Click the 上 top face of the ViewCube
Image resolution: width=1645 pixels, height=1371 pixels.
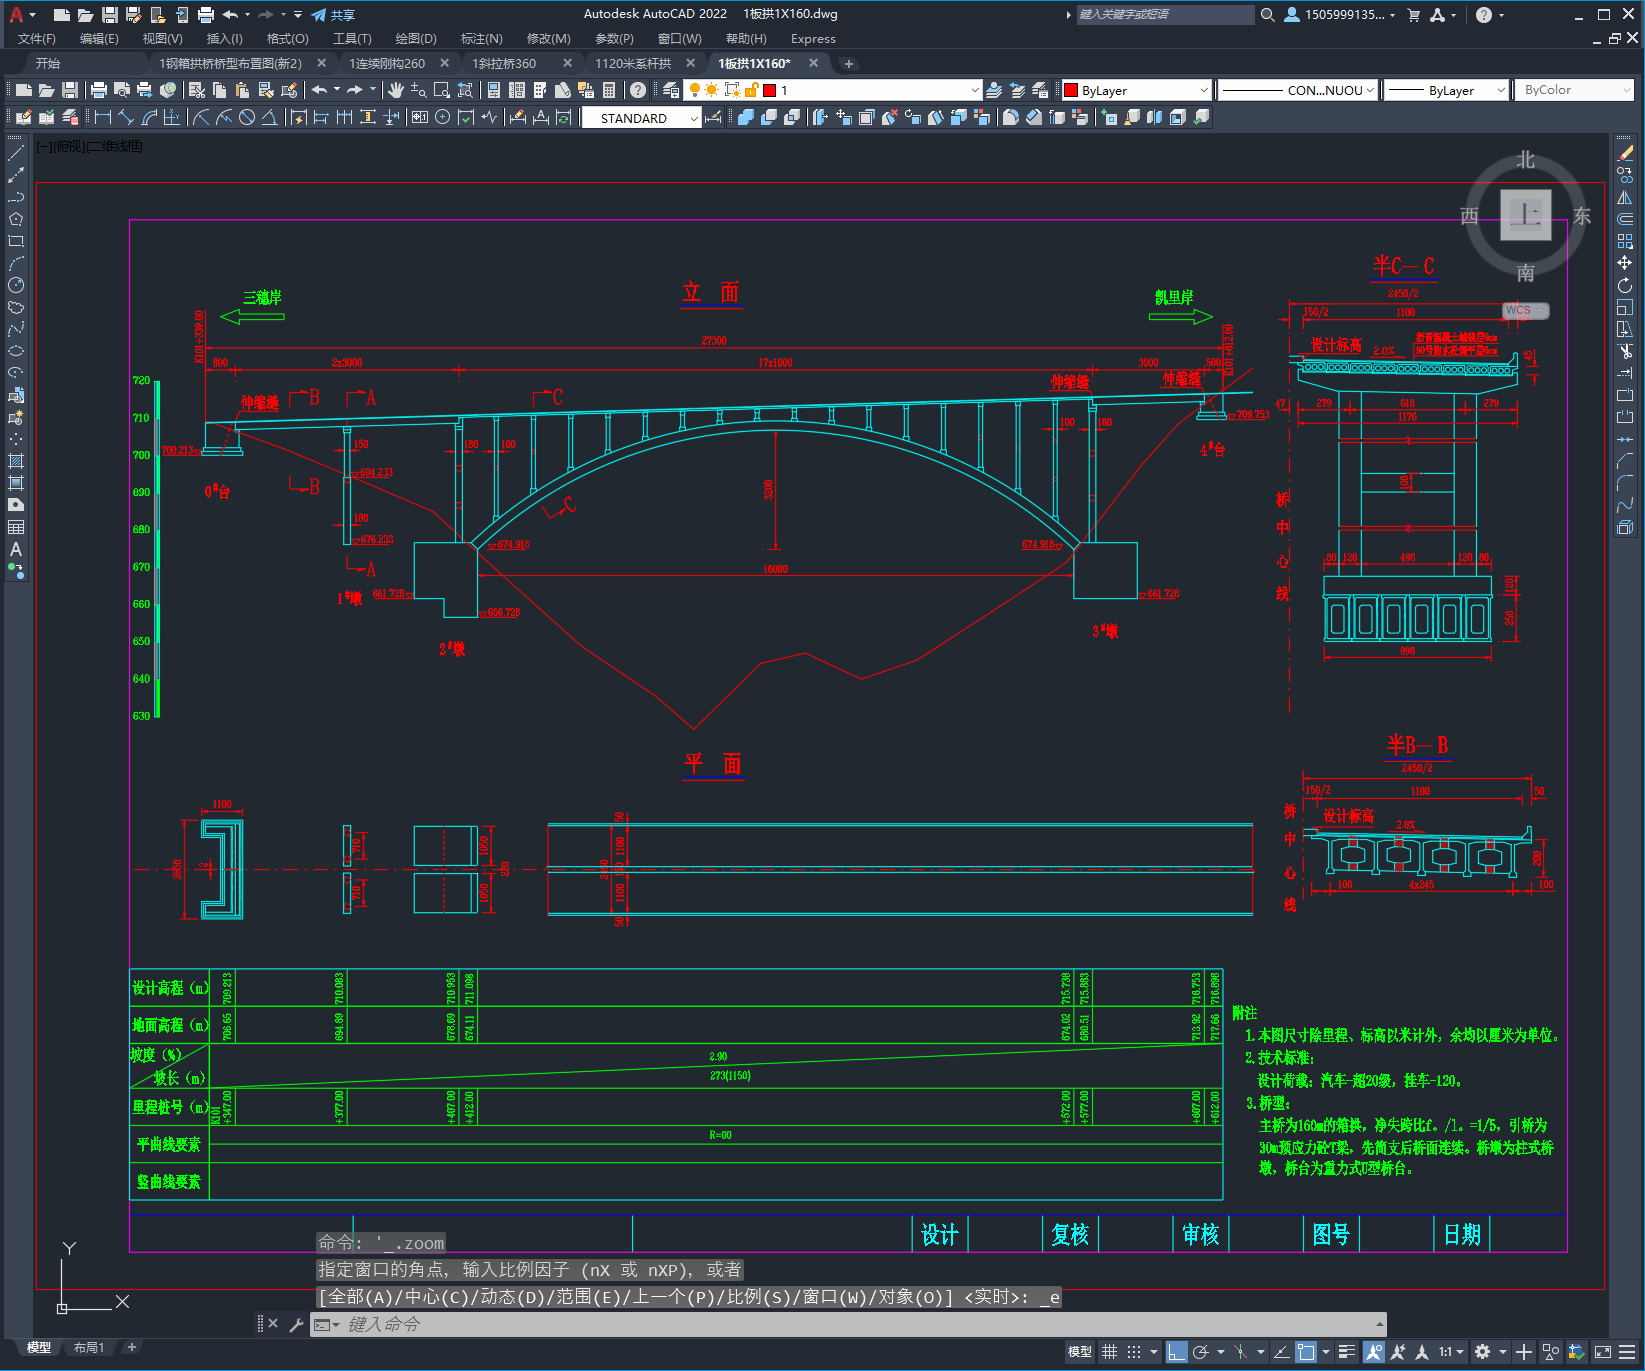pos(1526,215)
